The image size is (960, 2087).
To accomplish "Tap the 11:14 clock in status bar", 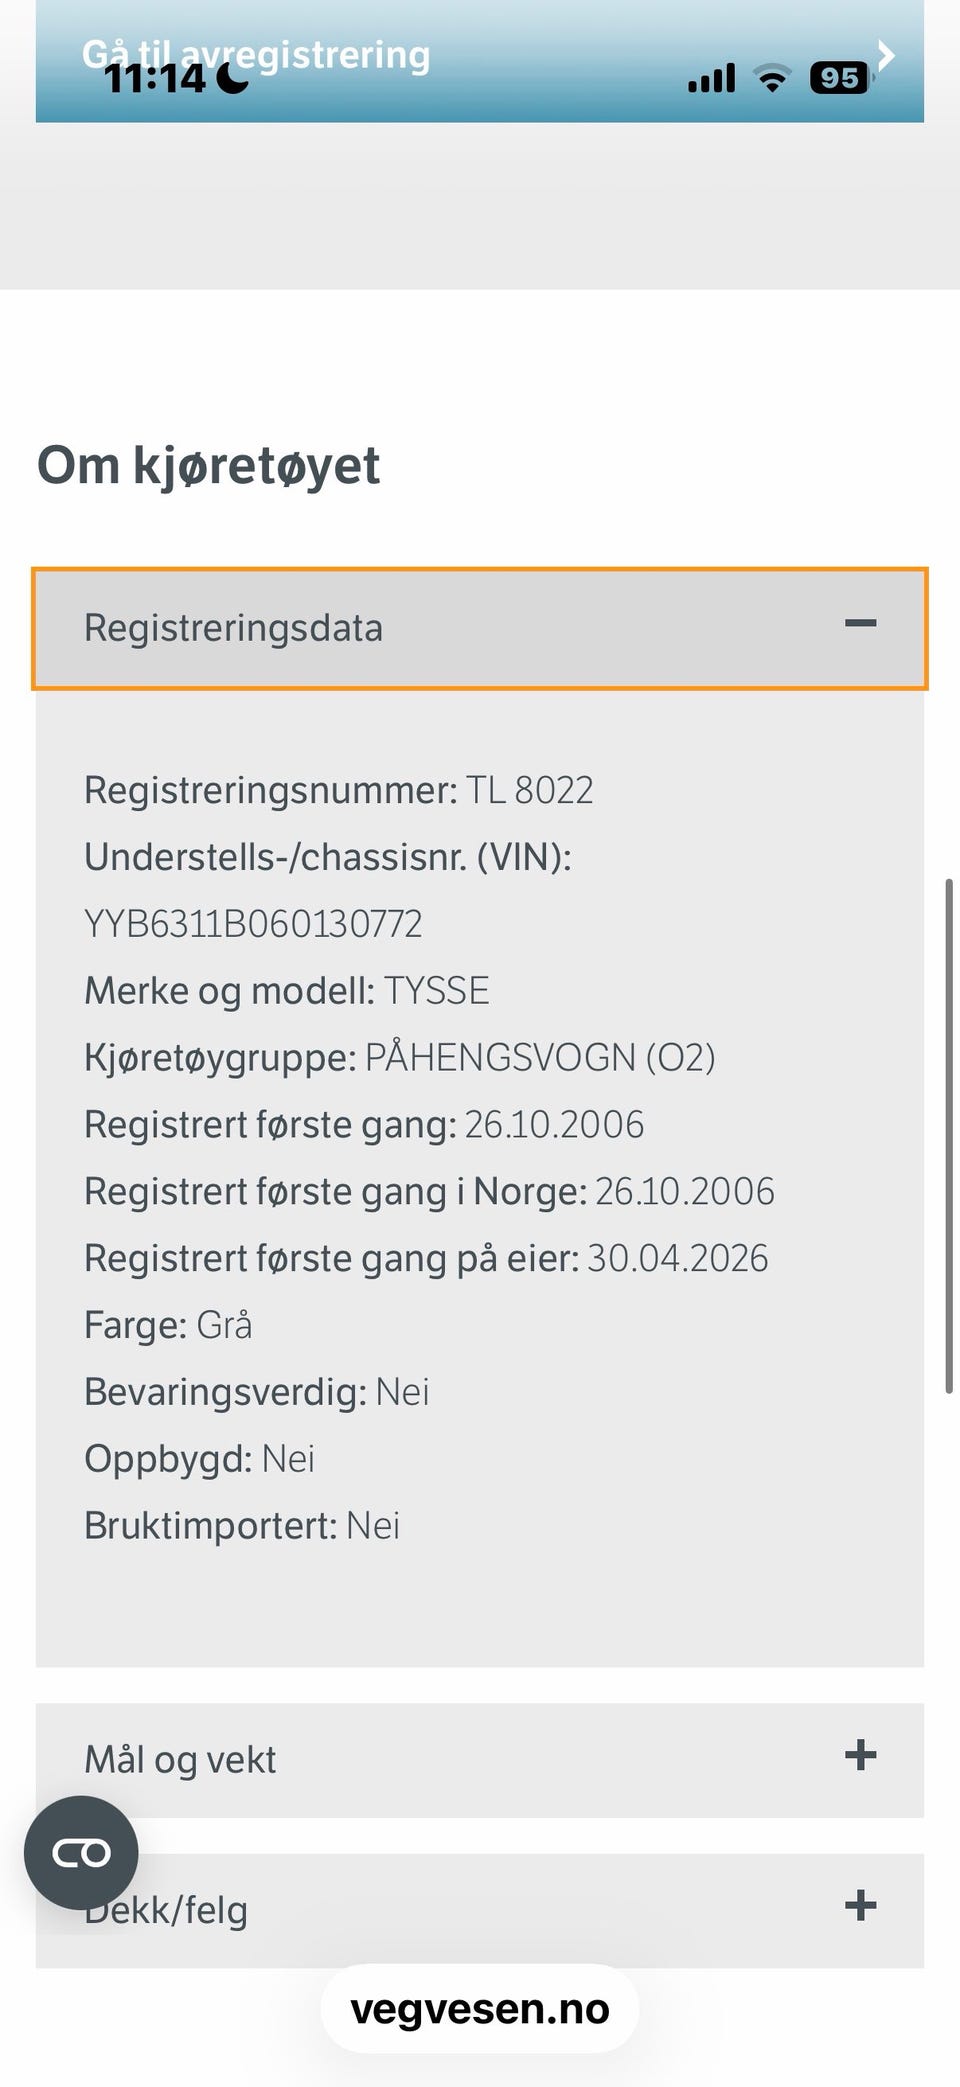I will pos(155,78).
